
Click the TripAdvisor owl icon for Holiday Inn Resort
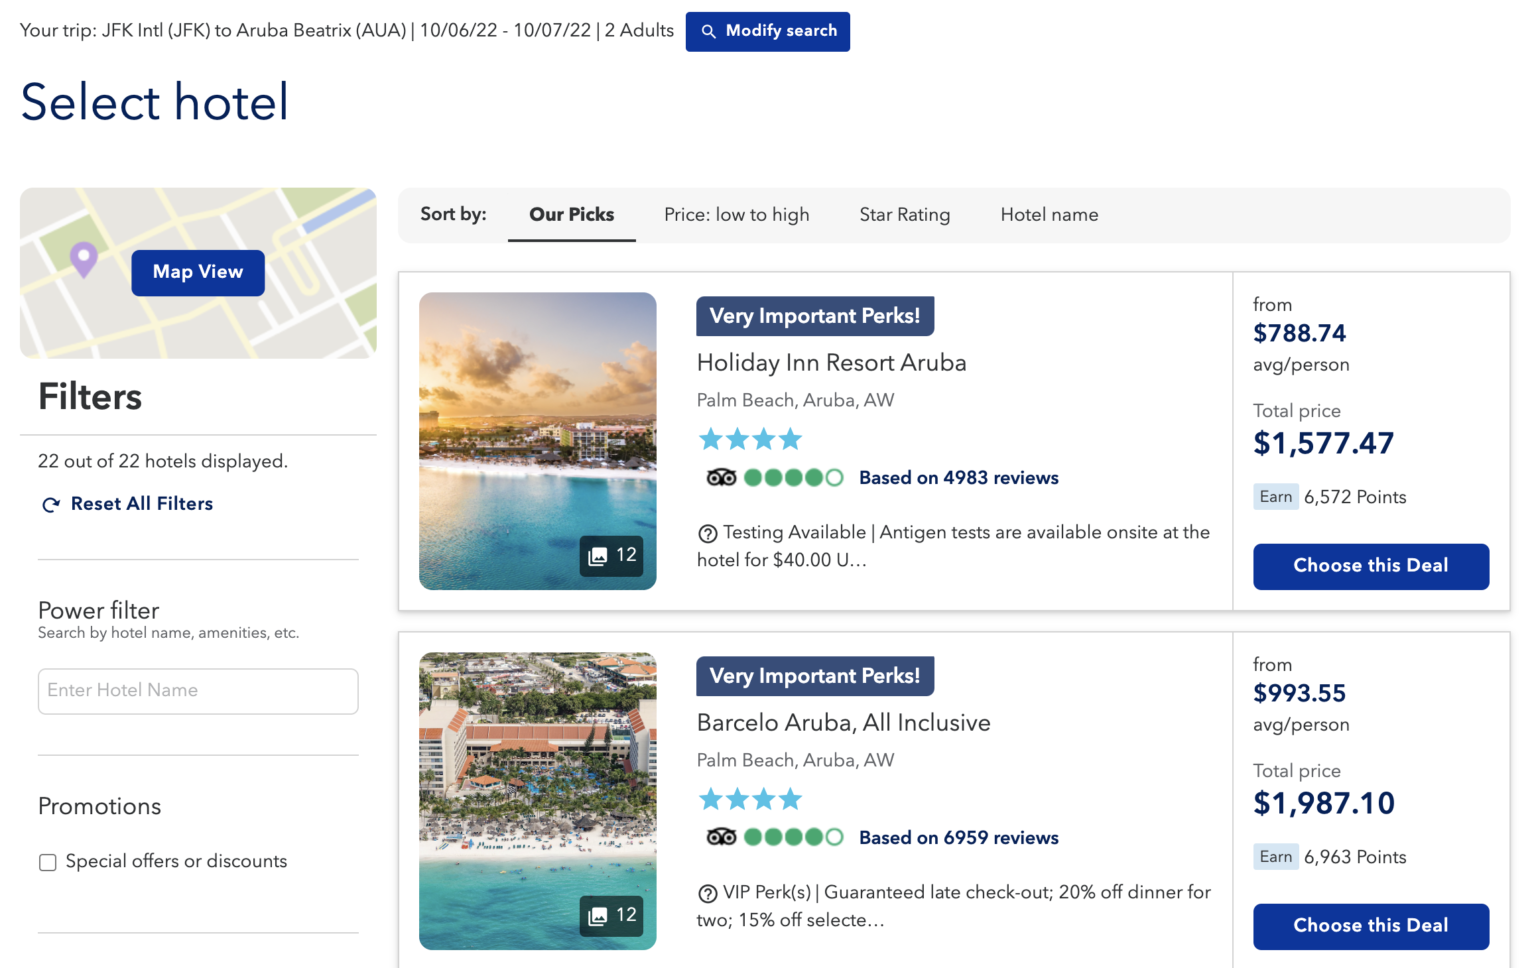tap(722, 478)
